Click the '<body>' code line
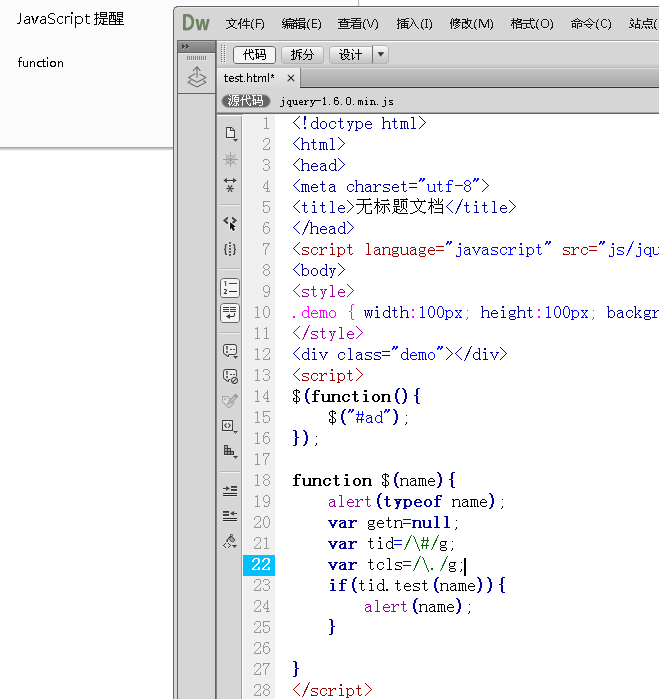The width and height of the screenshot is (659, 699). [x=319, y=270]
